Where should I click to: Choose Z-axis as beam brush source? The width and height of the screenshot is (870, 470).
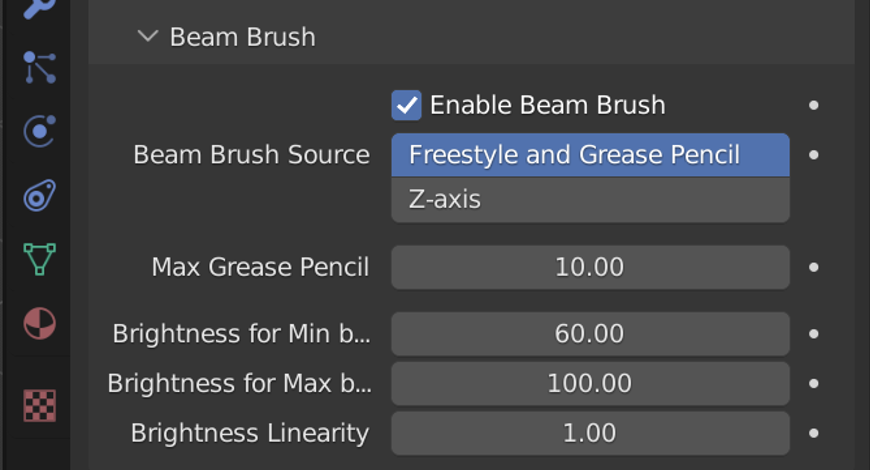pos(590,199)
